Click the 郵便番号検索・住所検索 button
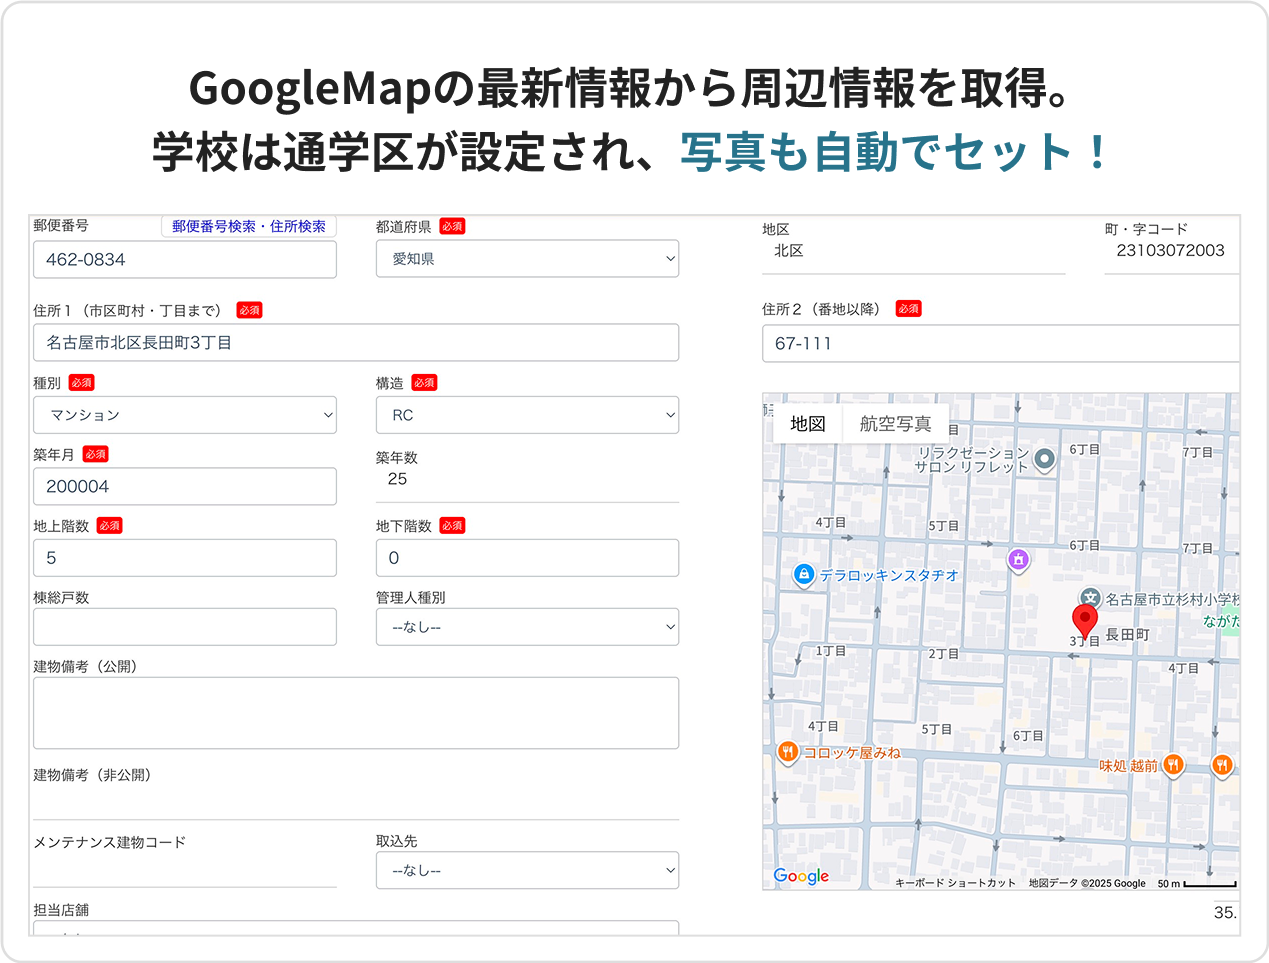Viewport: 1269px width, 963px height. (249, 227)
